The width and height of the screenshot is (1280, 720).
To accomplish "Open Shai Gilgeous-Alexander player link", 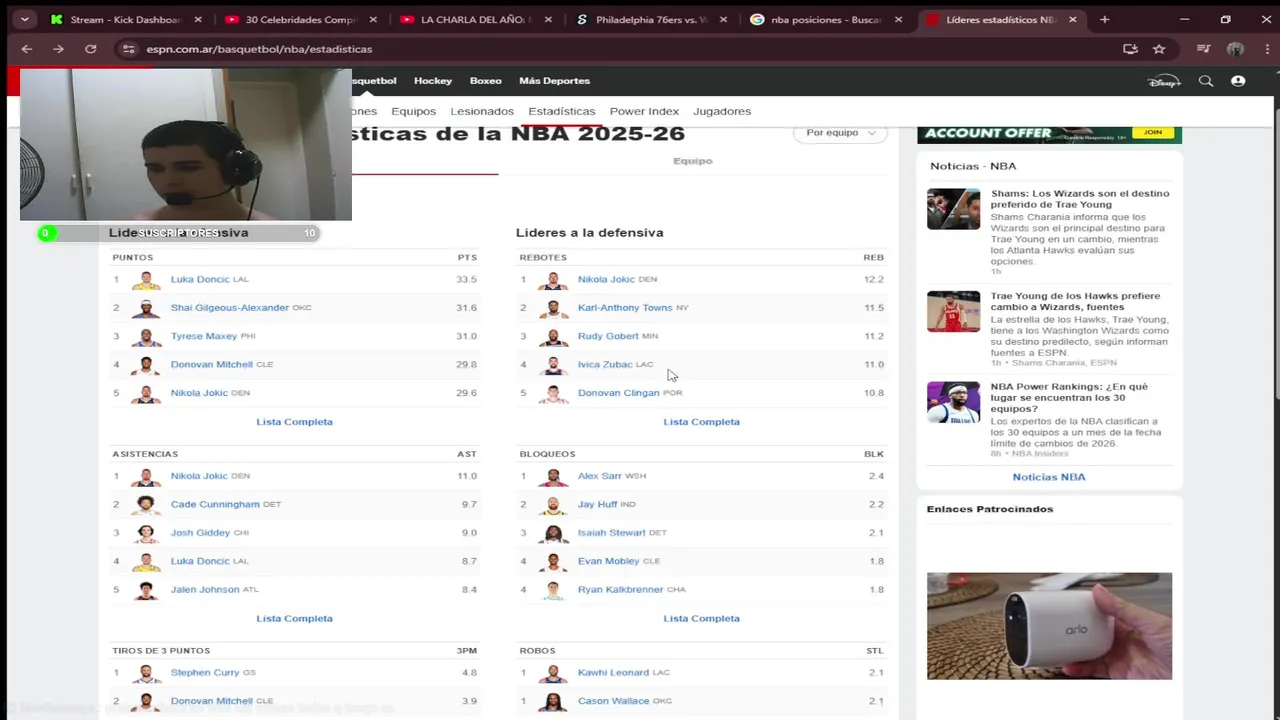I will point(229,308).
